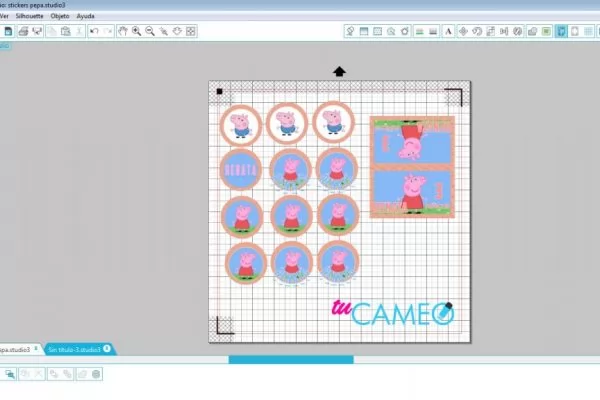Click the Cut scissors icon

pyautogui.click(x=79, y=31)
